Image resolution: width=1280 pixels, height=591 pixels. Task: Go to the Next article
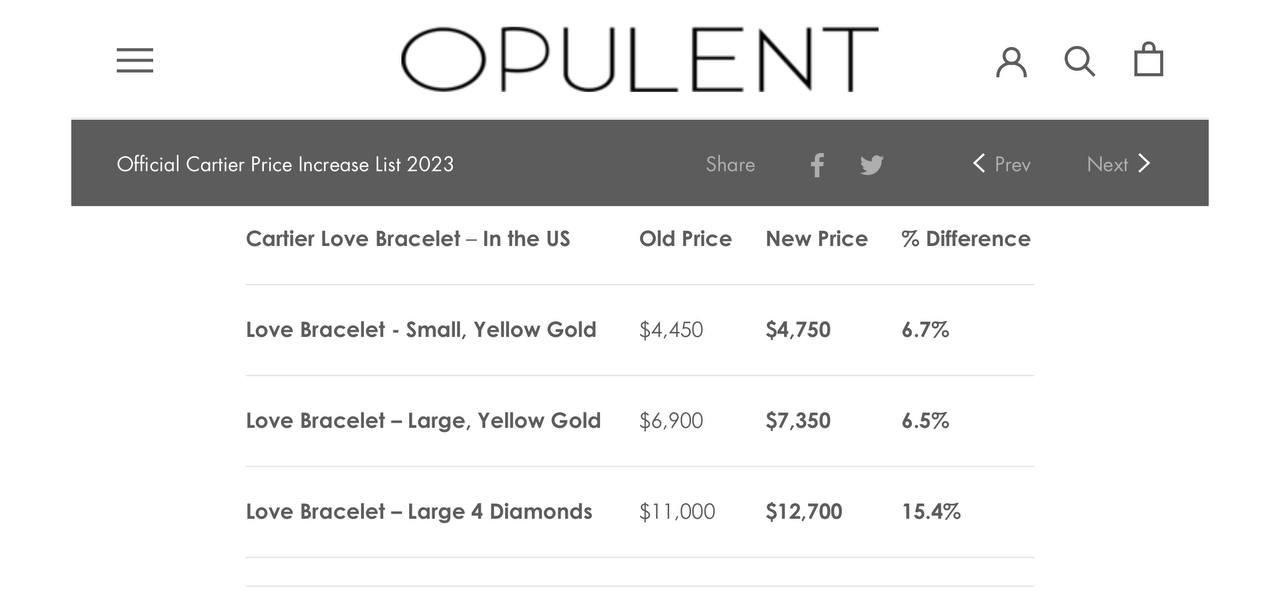[1118, 164]
